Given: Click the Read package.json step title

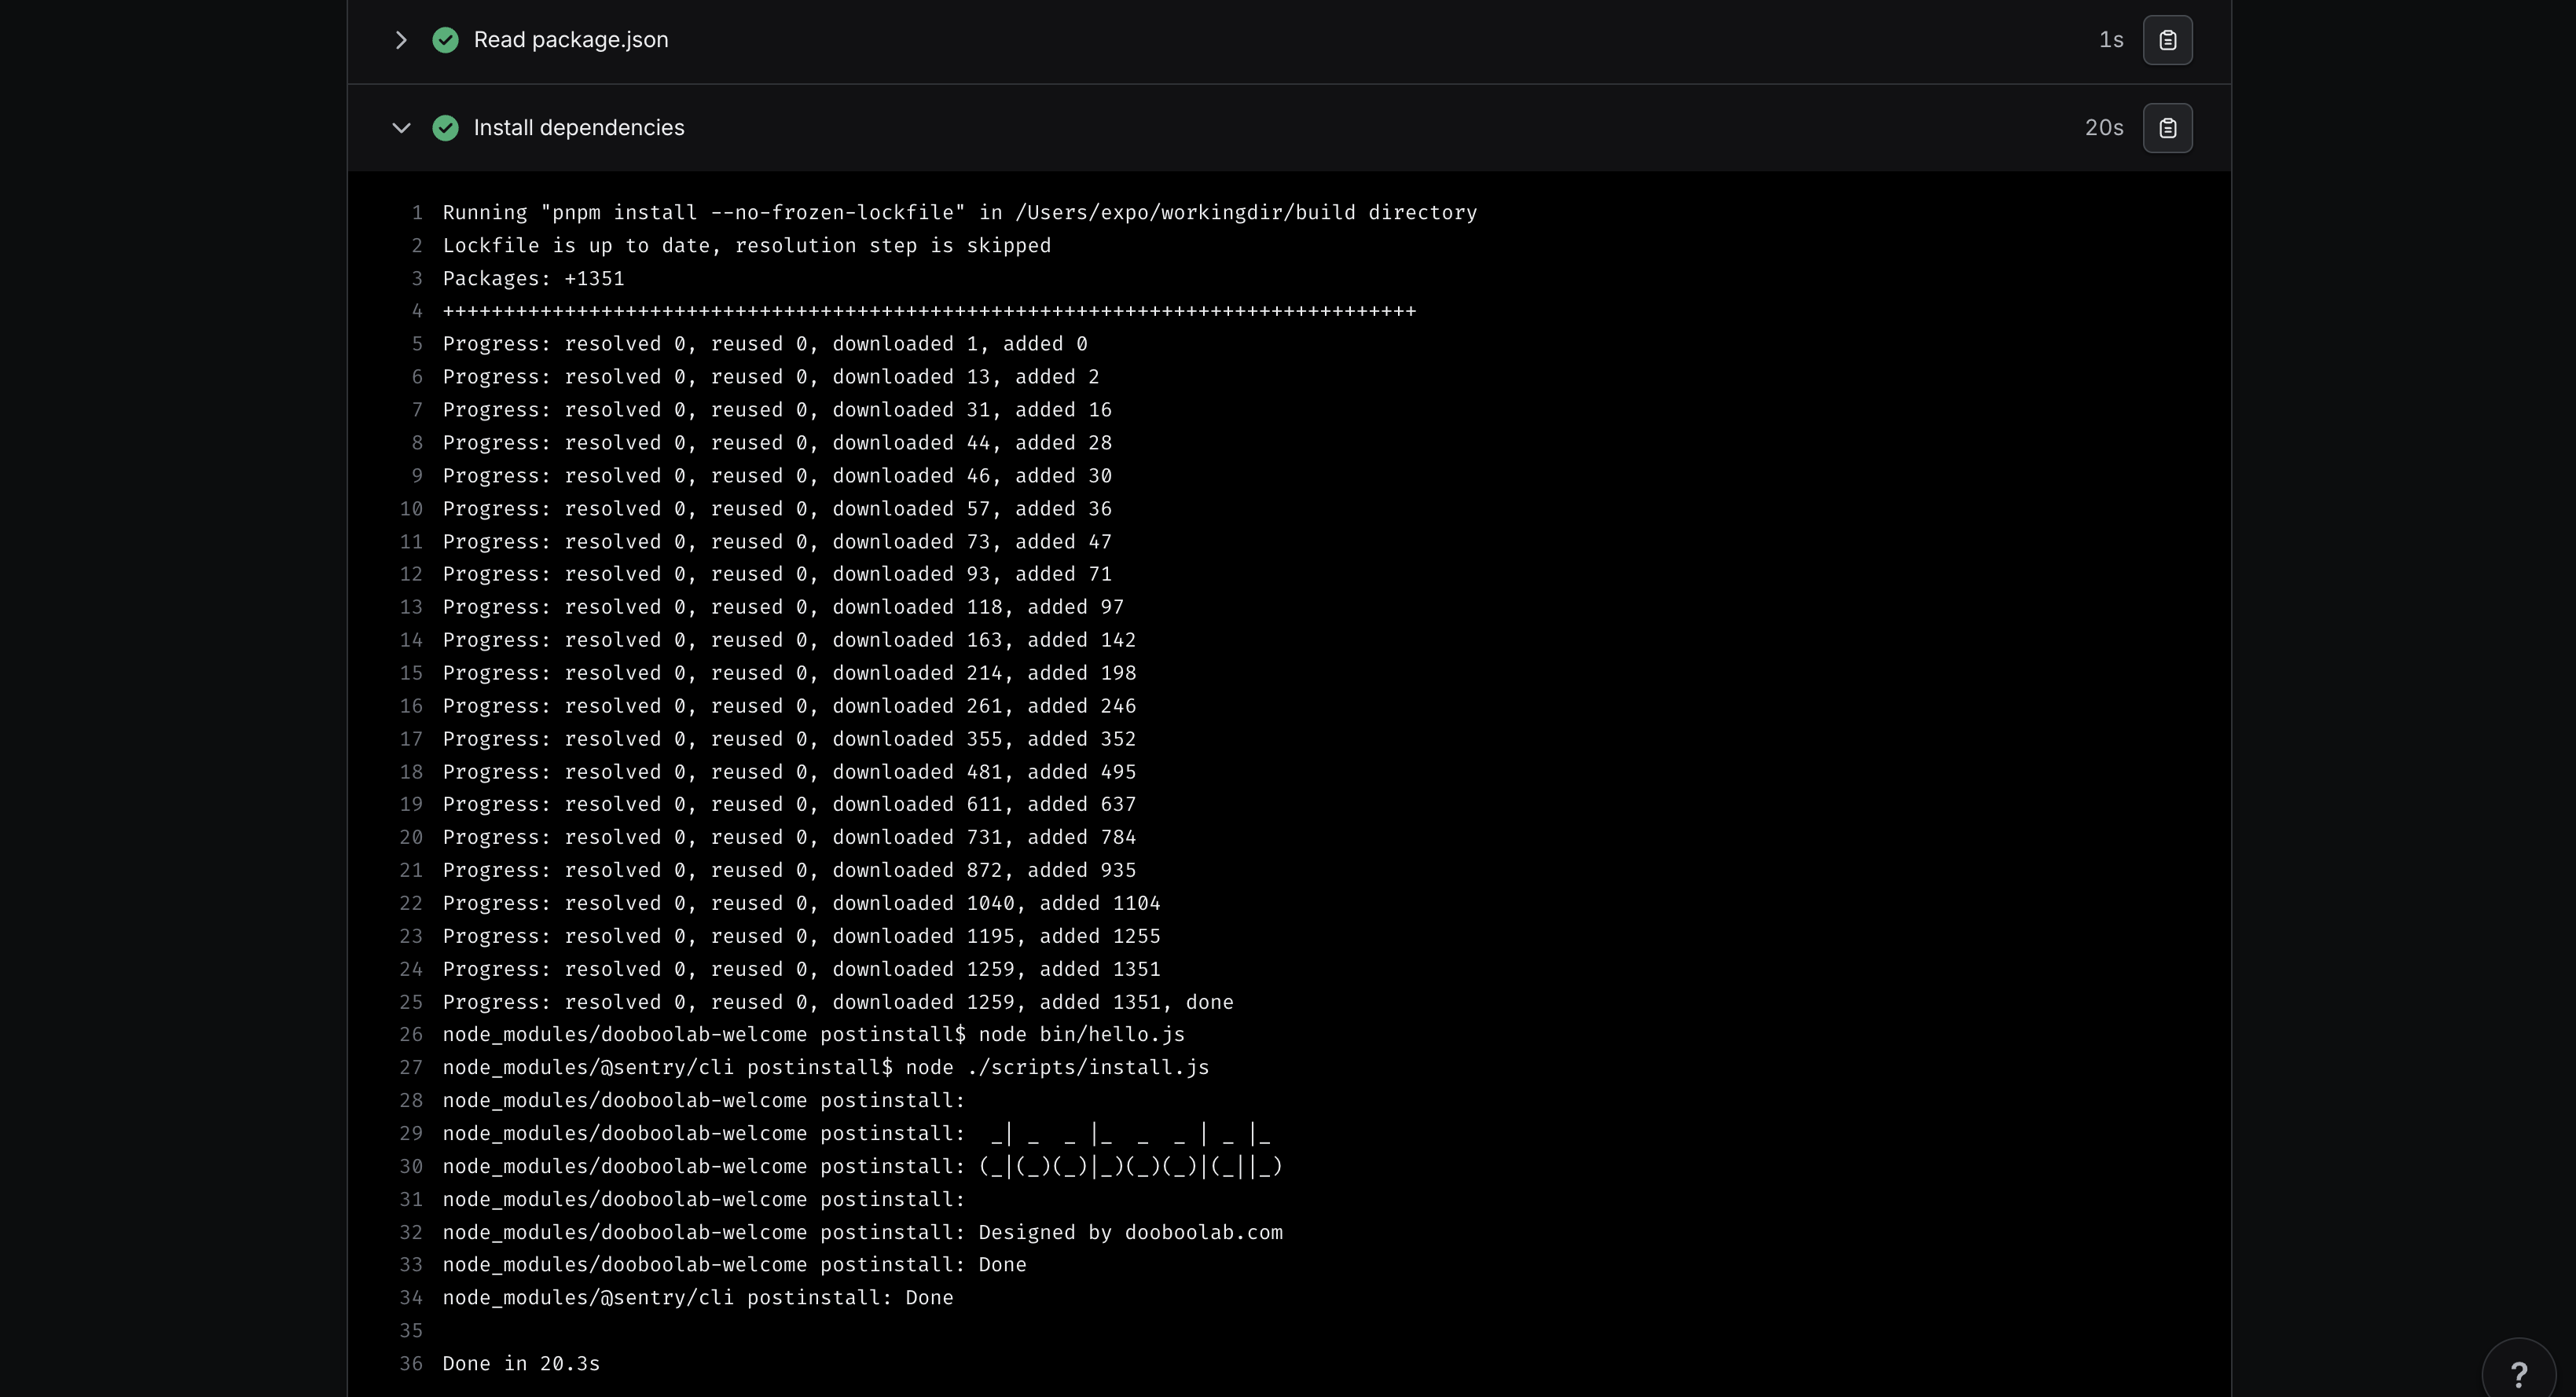Looking at the screenshot, I should [570, 40].
